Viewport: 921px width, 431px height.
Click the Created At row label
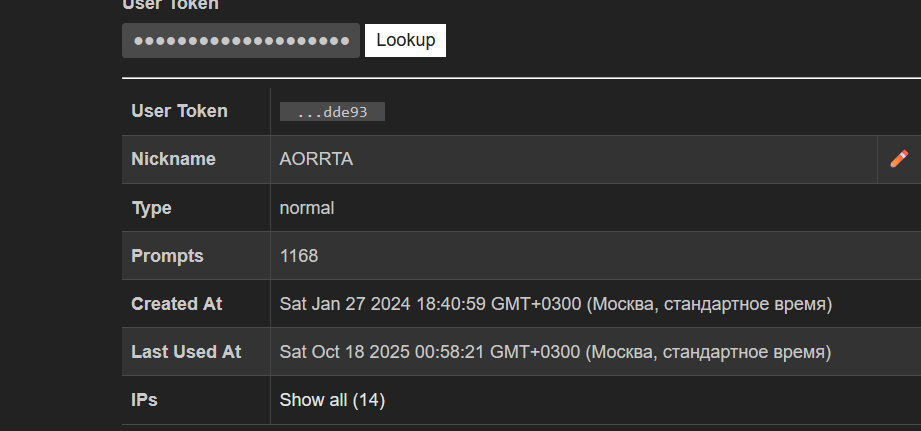(177, 304)
